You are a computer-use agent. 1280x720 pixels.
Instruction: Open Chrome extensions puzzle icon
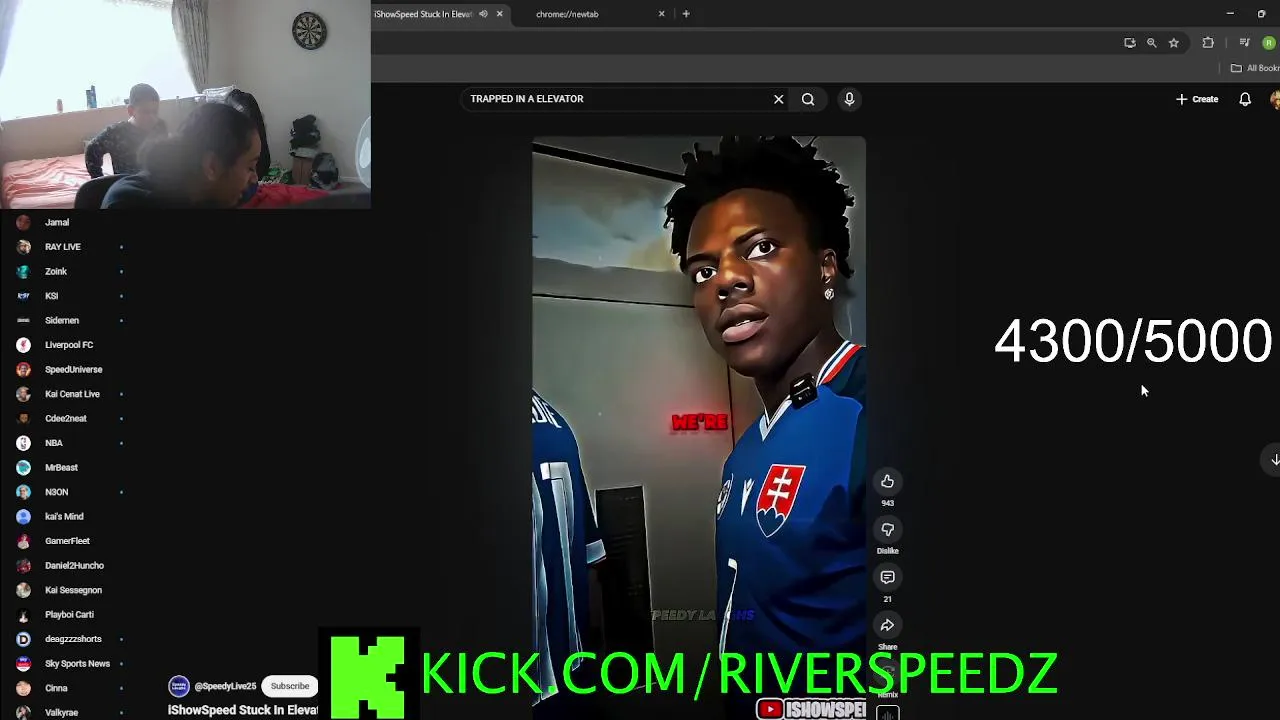pos(1208,43)
